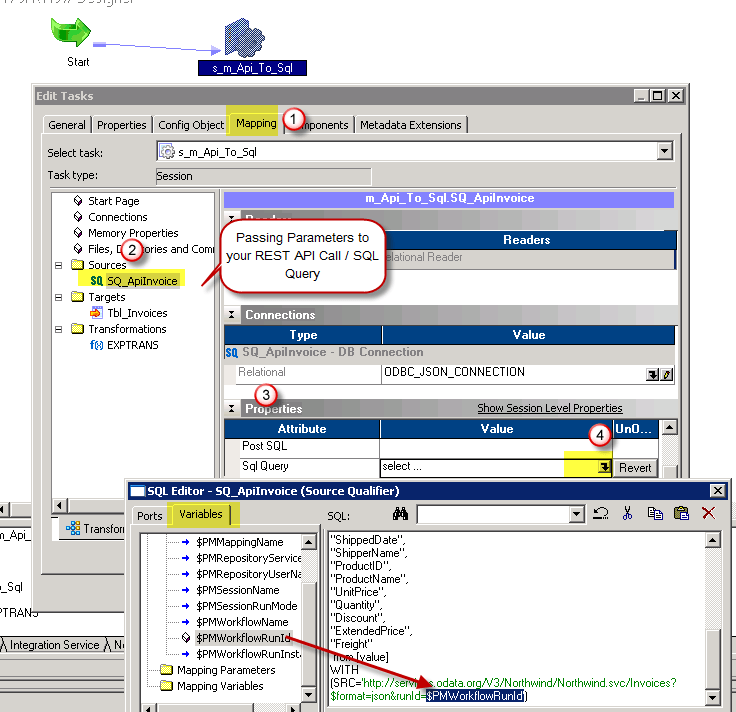Select the s_m_Api_To_Sql session icon
Screen dimensions: 736x712
(245, 38)
